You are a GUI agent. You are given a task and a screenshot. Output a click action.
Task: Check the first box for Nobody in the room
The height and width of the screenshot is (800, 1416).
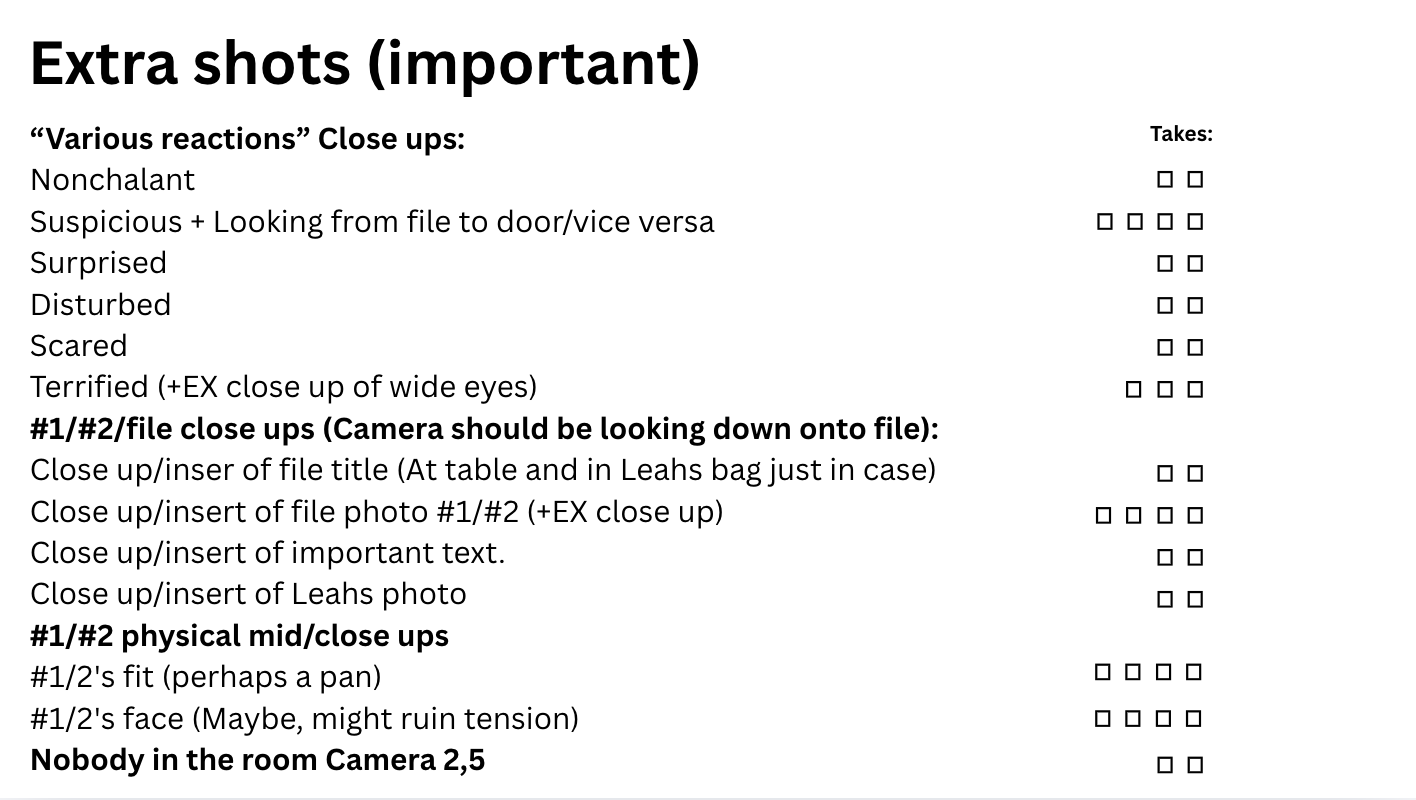coord(1164,765)
